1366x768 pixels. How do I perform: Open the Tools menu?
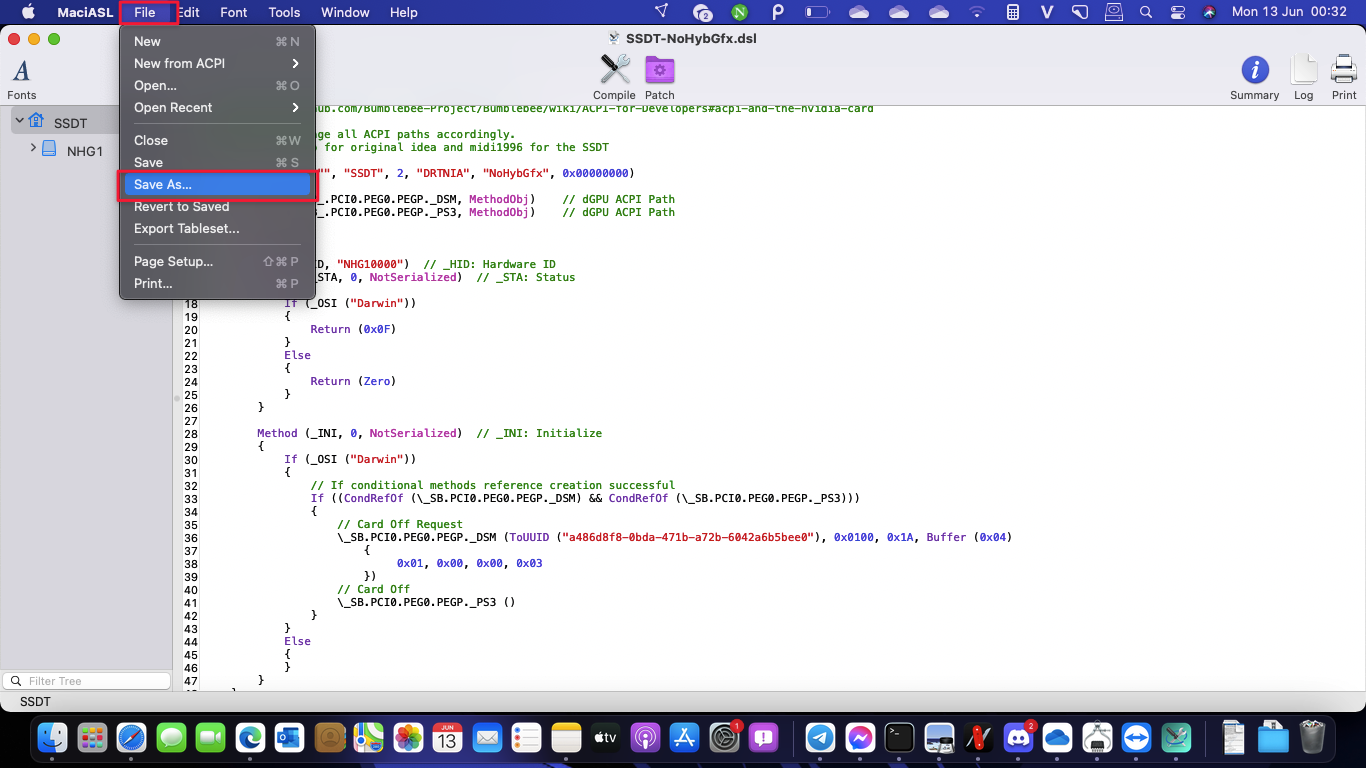point(284,12)
